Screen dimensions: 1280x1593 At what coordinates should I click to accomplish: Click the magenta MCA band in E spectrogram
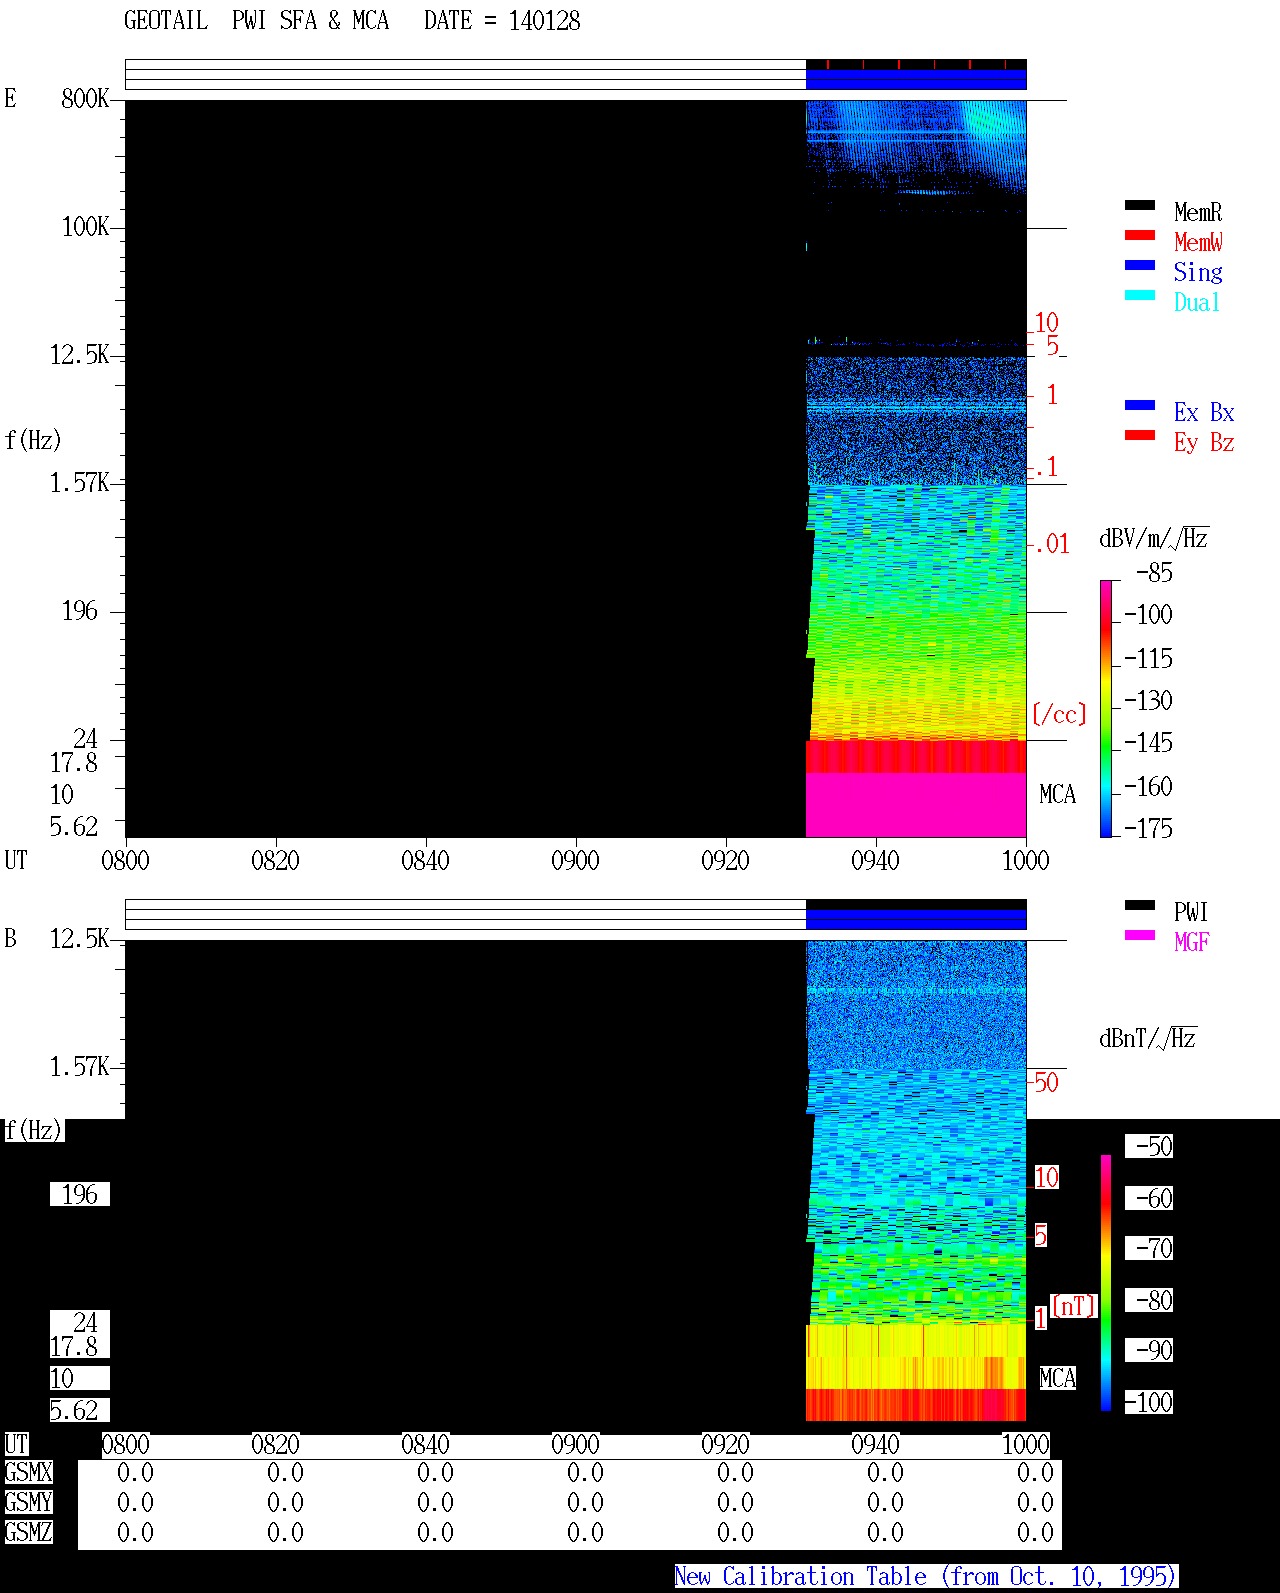point(916,805)
